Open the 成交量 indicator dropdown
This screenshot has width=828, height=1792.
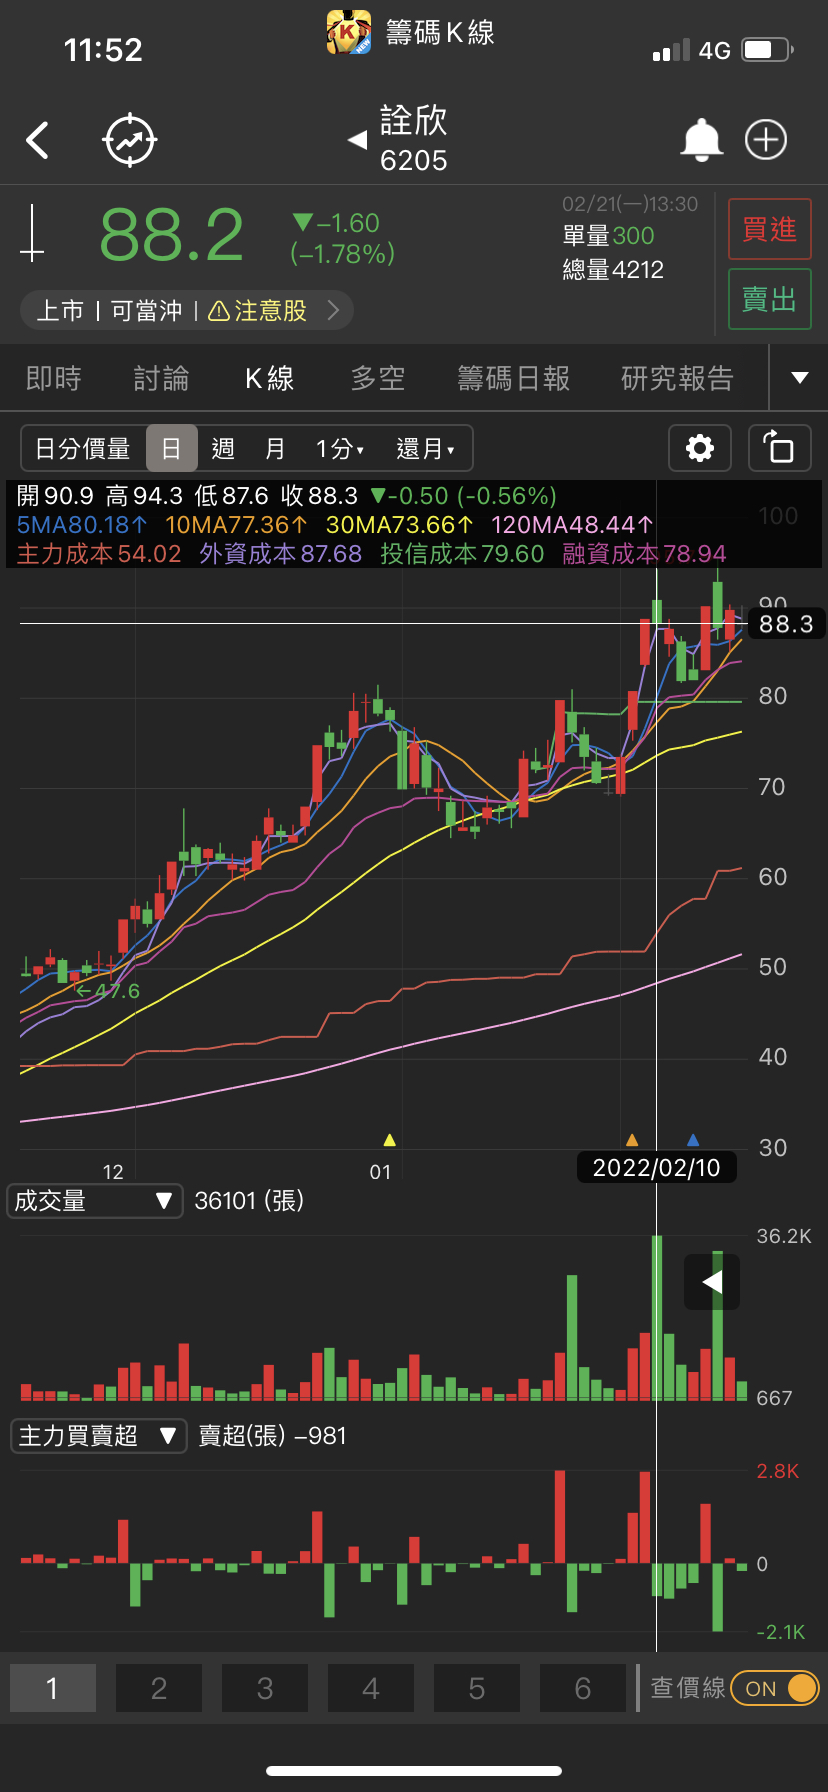pos(95,1201)
